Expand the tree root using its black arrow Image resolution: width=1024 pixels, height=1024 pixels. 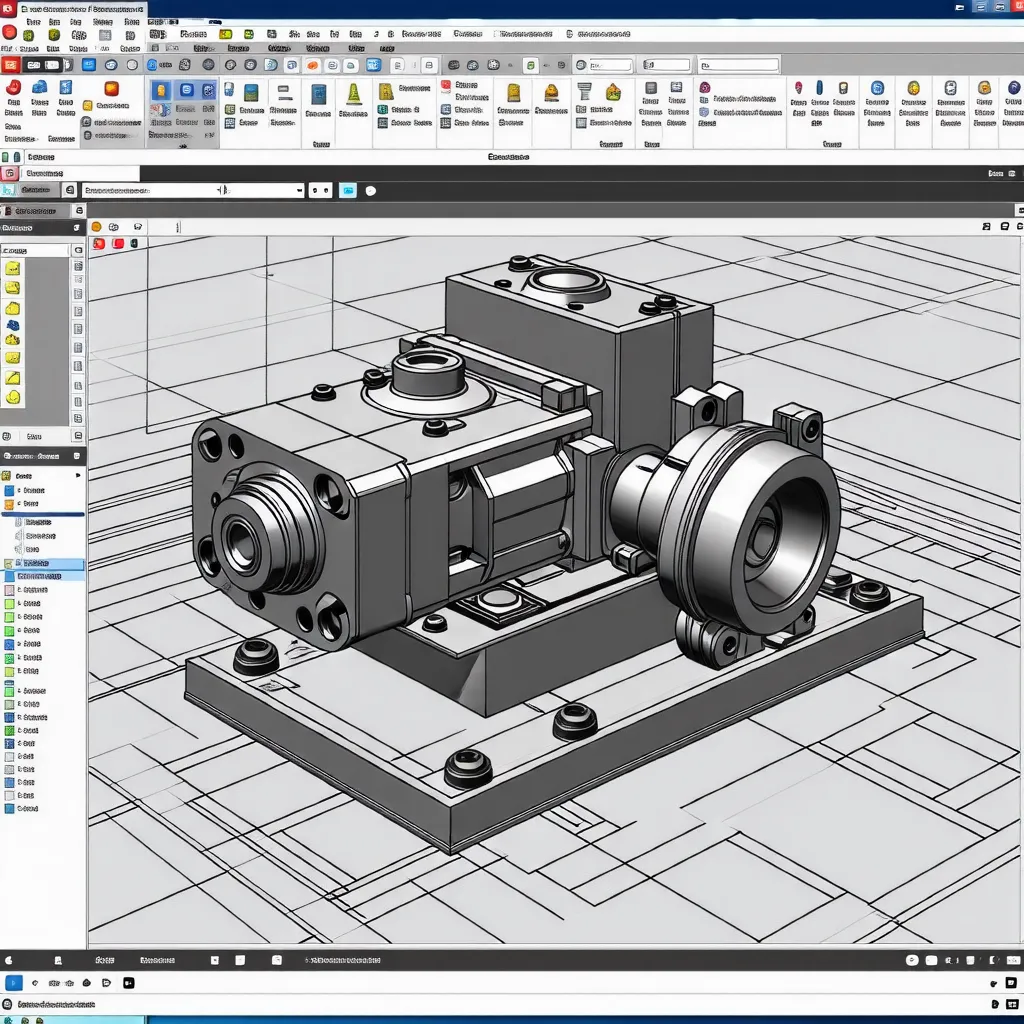click(78, 475)
